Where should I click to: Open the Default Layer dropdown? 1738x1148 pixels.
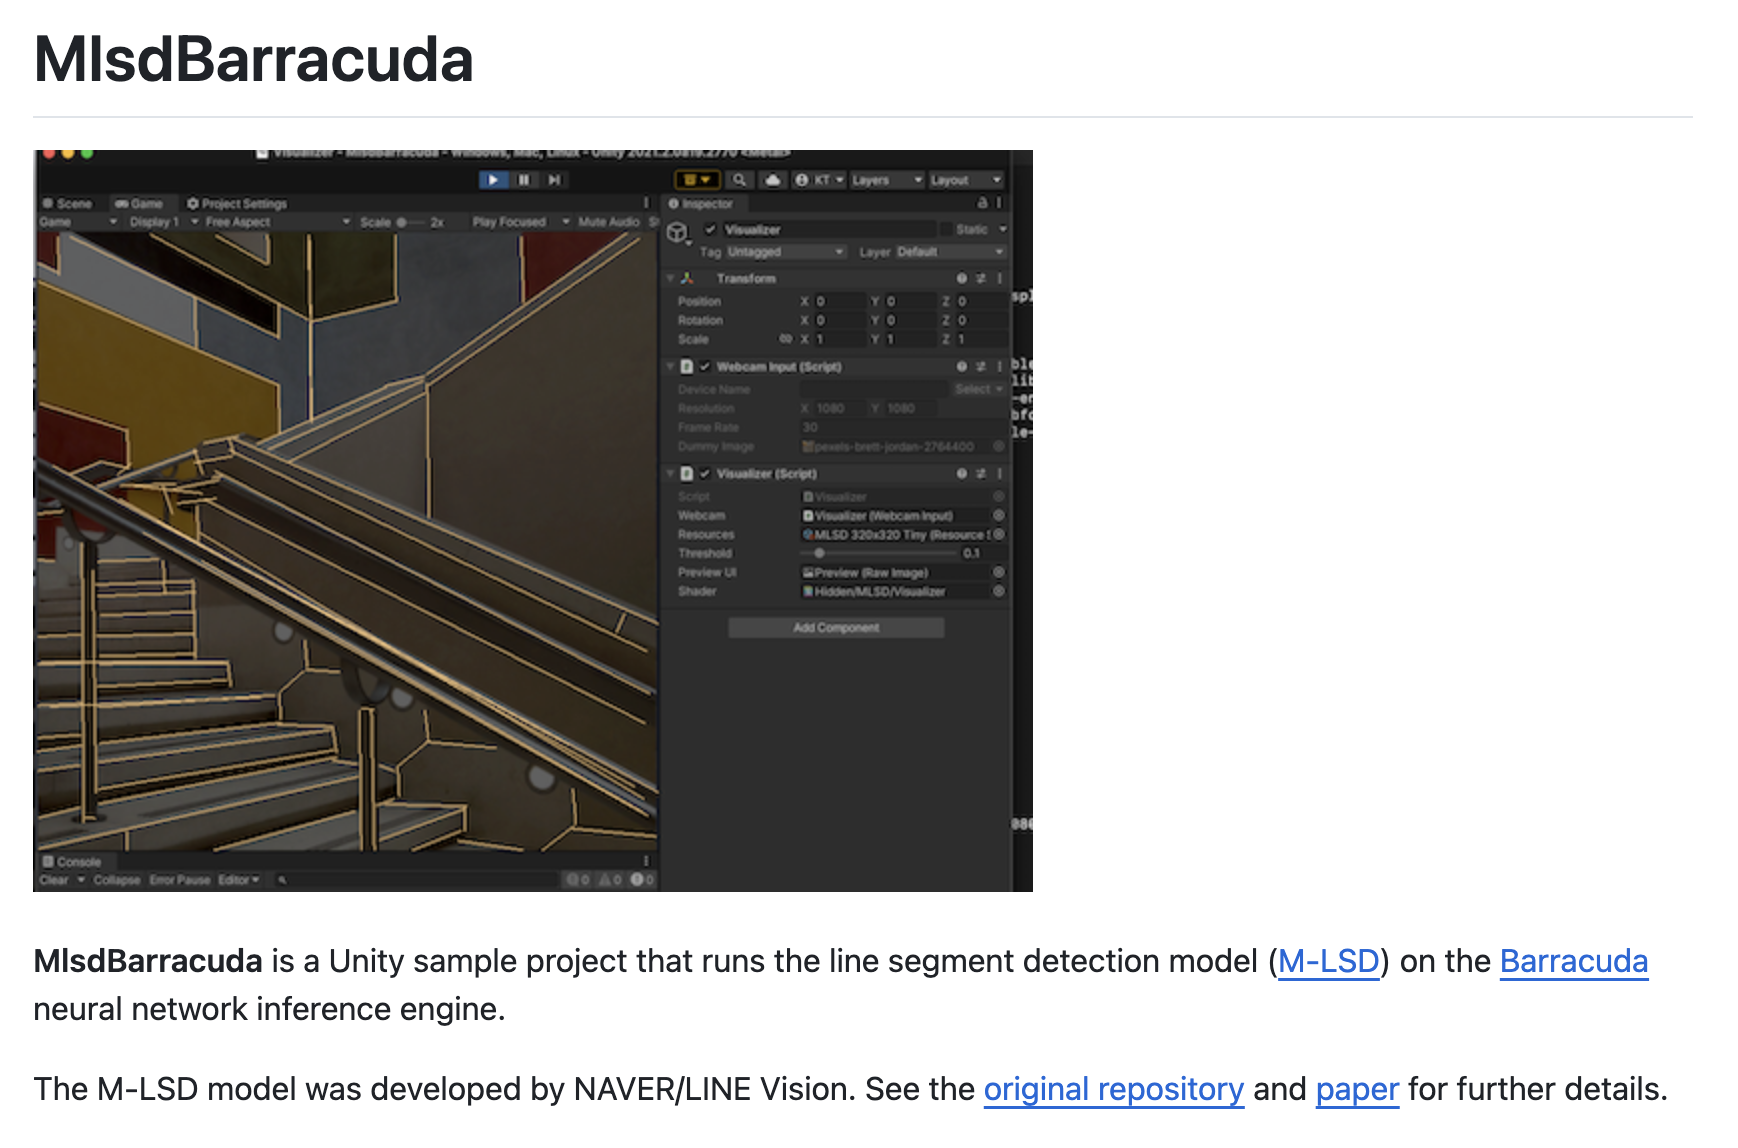949,252
